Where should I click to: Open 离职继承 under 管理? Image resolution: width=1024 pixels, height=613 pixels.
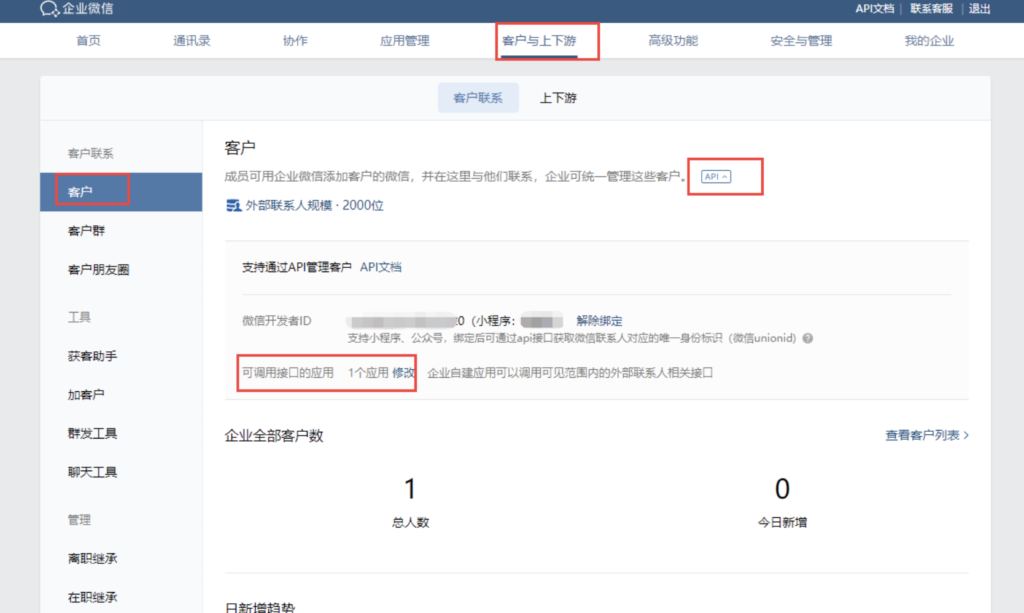click(91, 558)
